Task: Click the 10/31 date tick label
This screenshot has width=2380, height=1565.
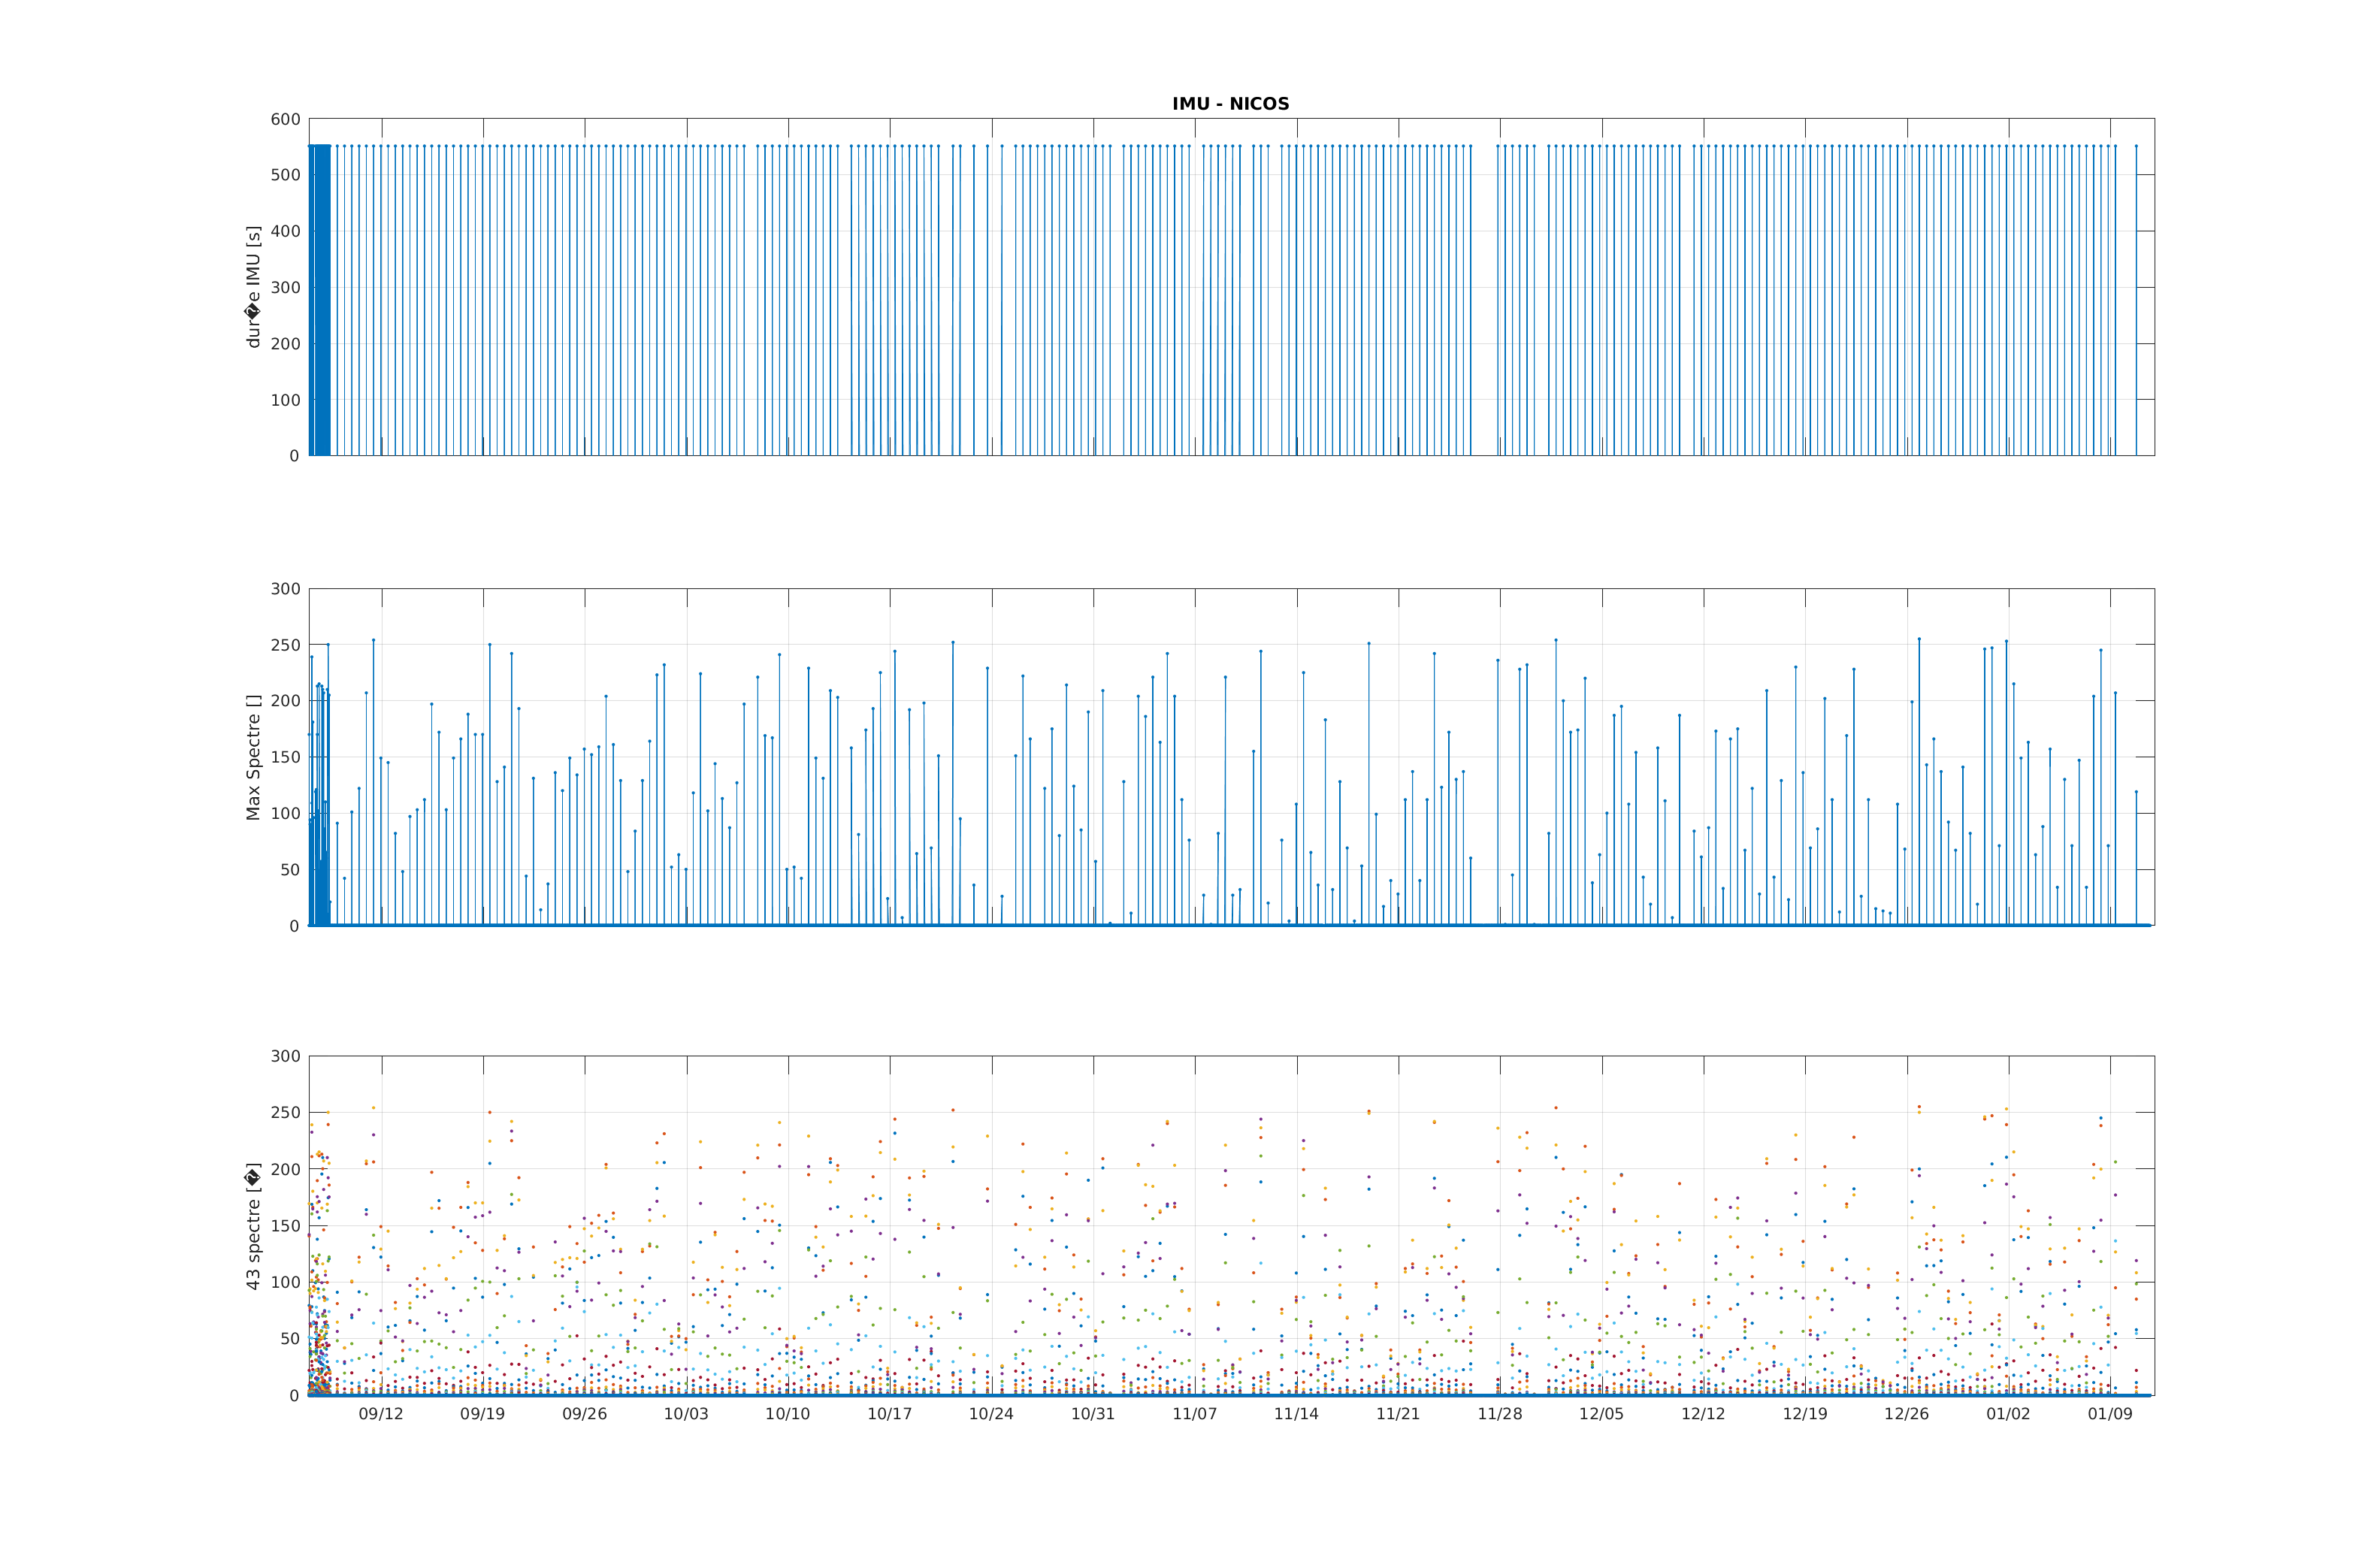Action: point(1093,1414)
